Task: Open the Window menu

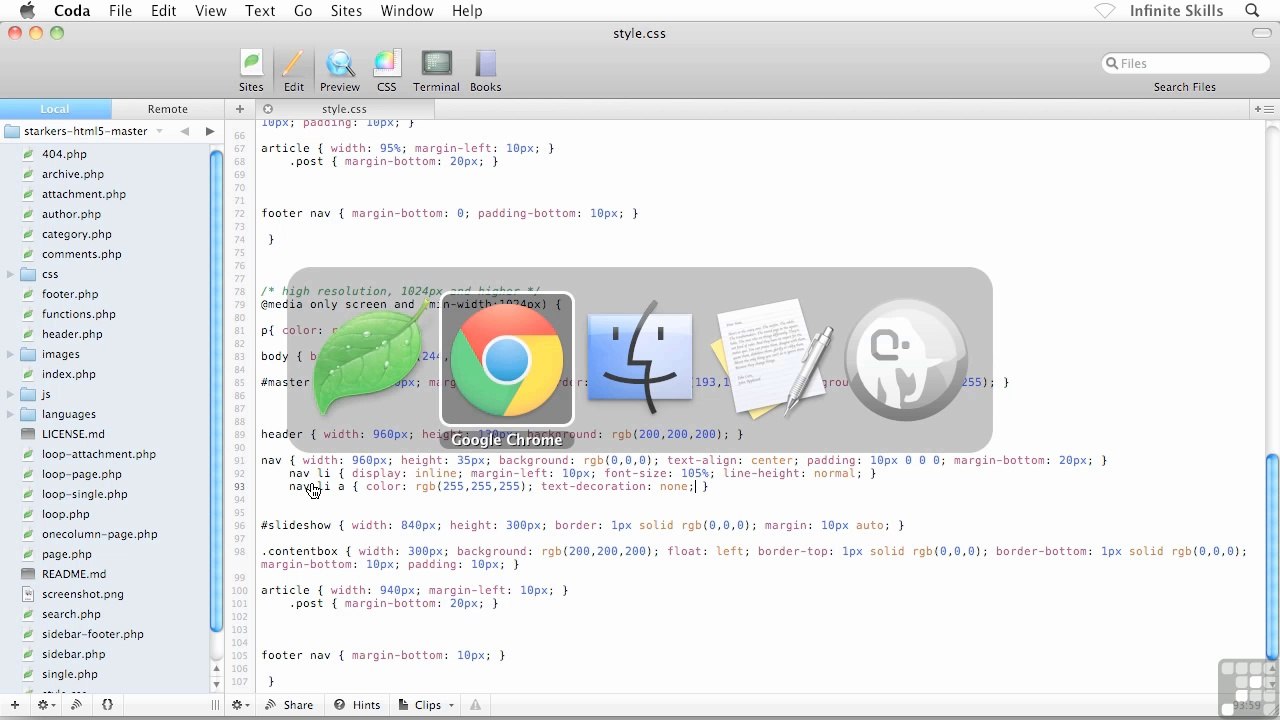Action: [x=407, y=11]
